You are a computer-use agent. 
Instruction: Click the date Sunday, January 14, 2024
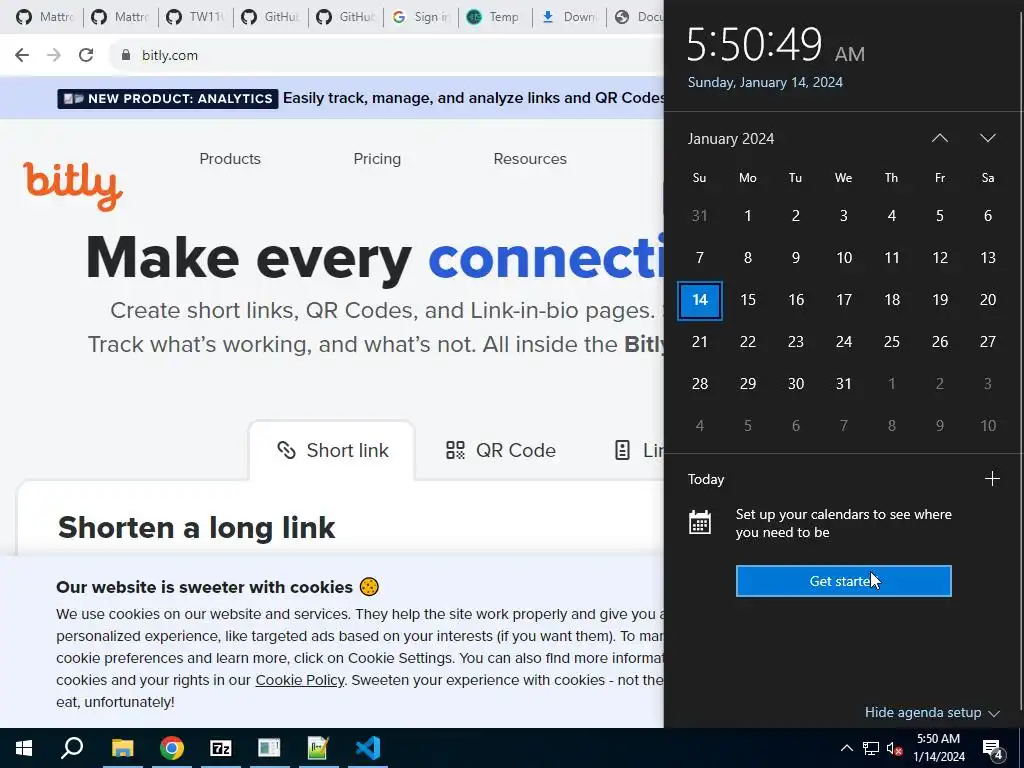pyautogui.click(x=765, y=82)
